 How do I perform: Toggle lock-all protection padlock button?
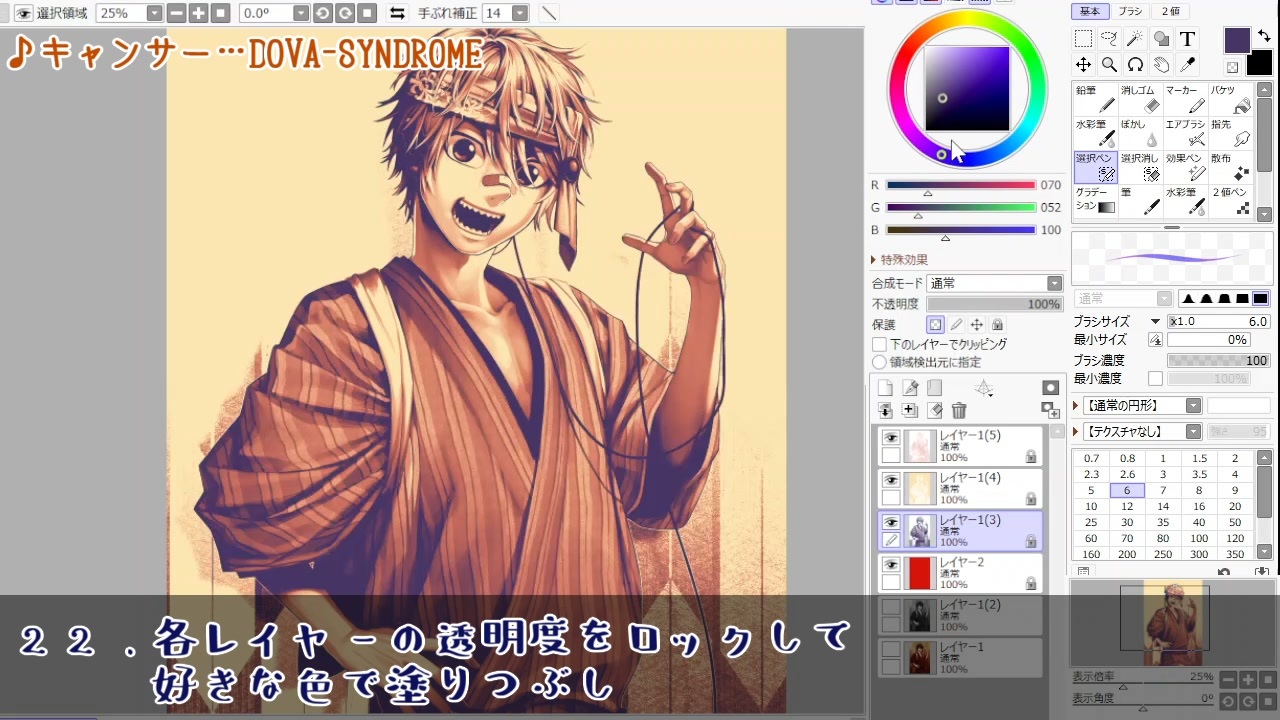pos(997,325)
